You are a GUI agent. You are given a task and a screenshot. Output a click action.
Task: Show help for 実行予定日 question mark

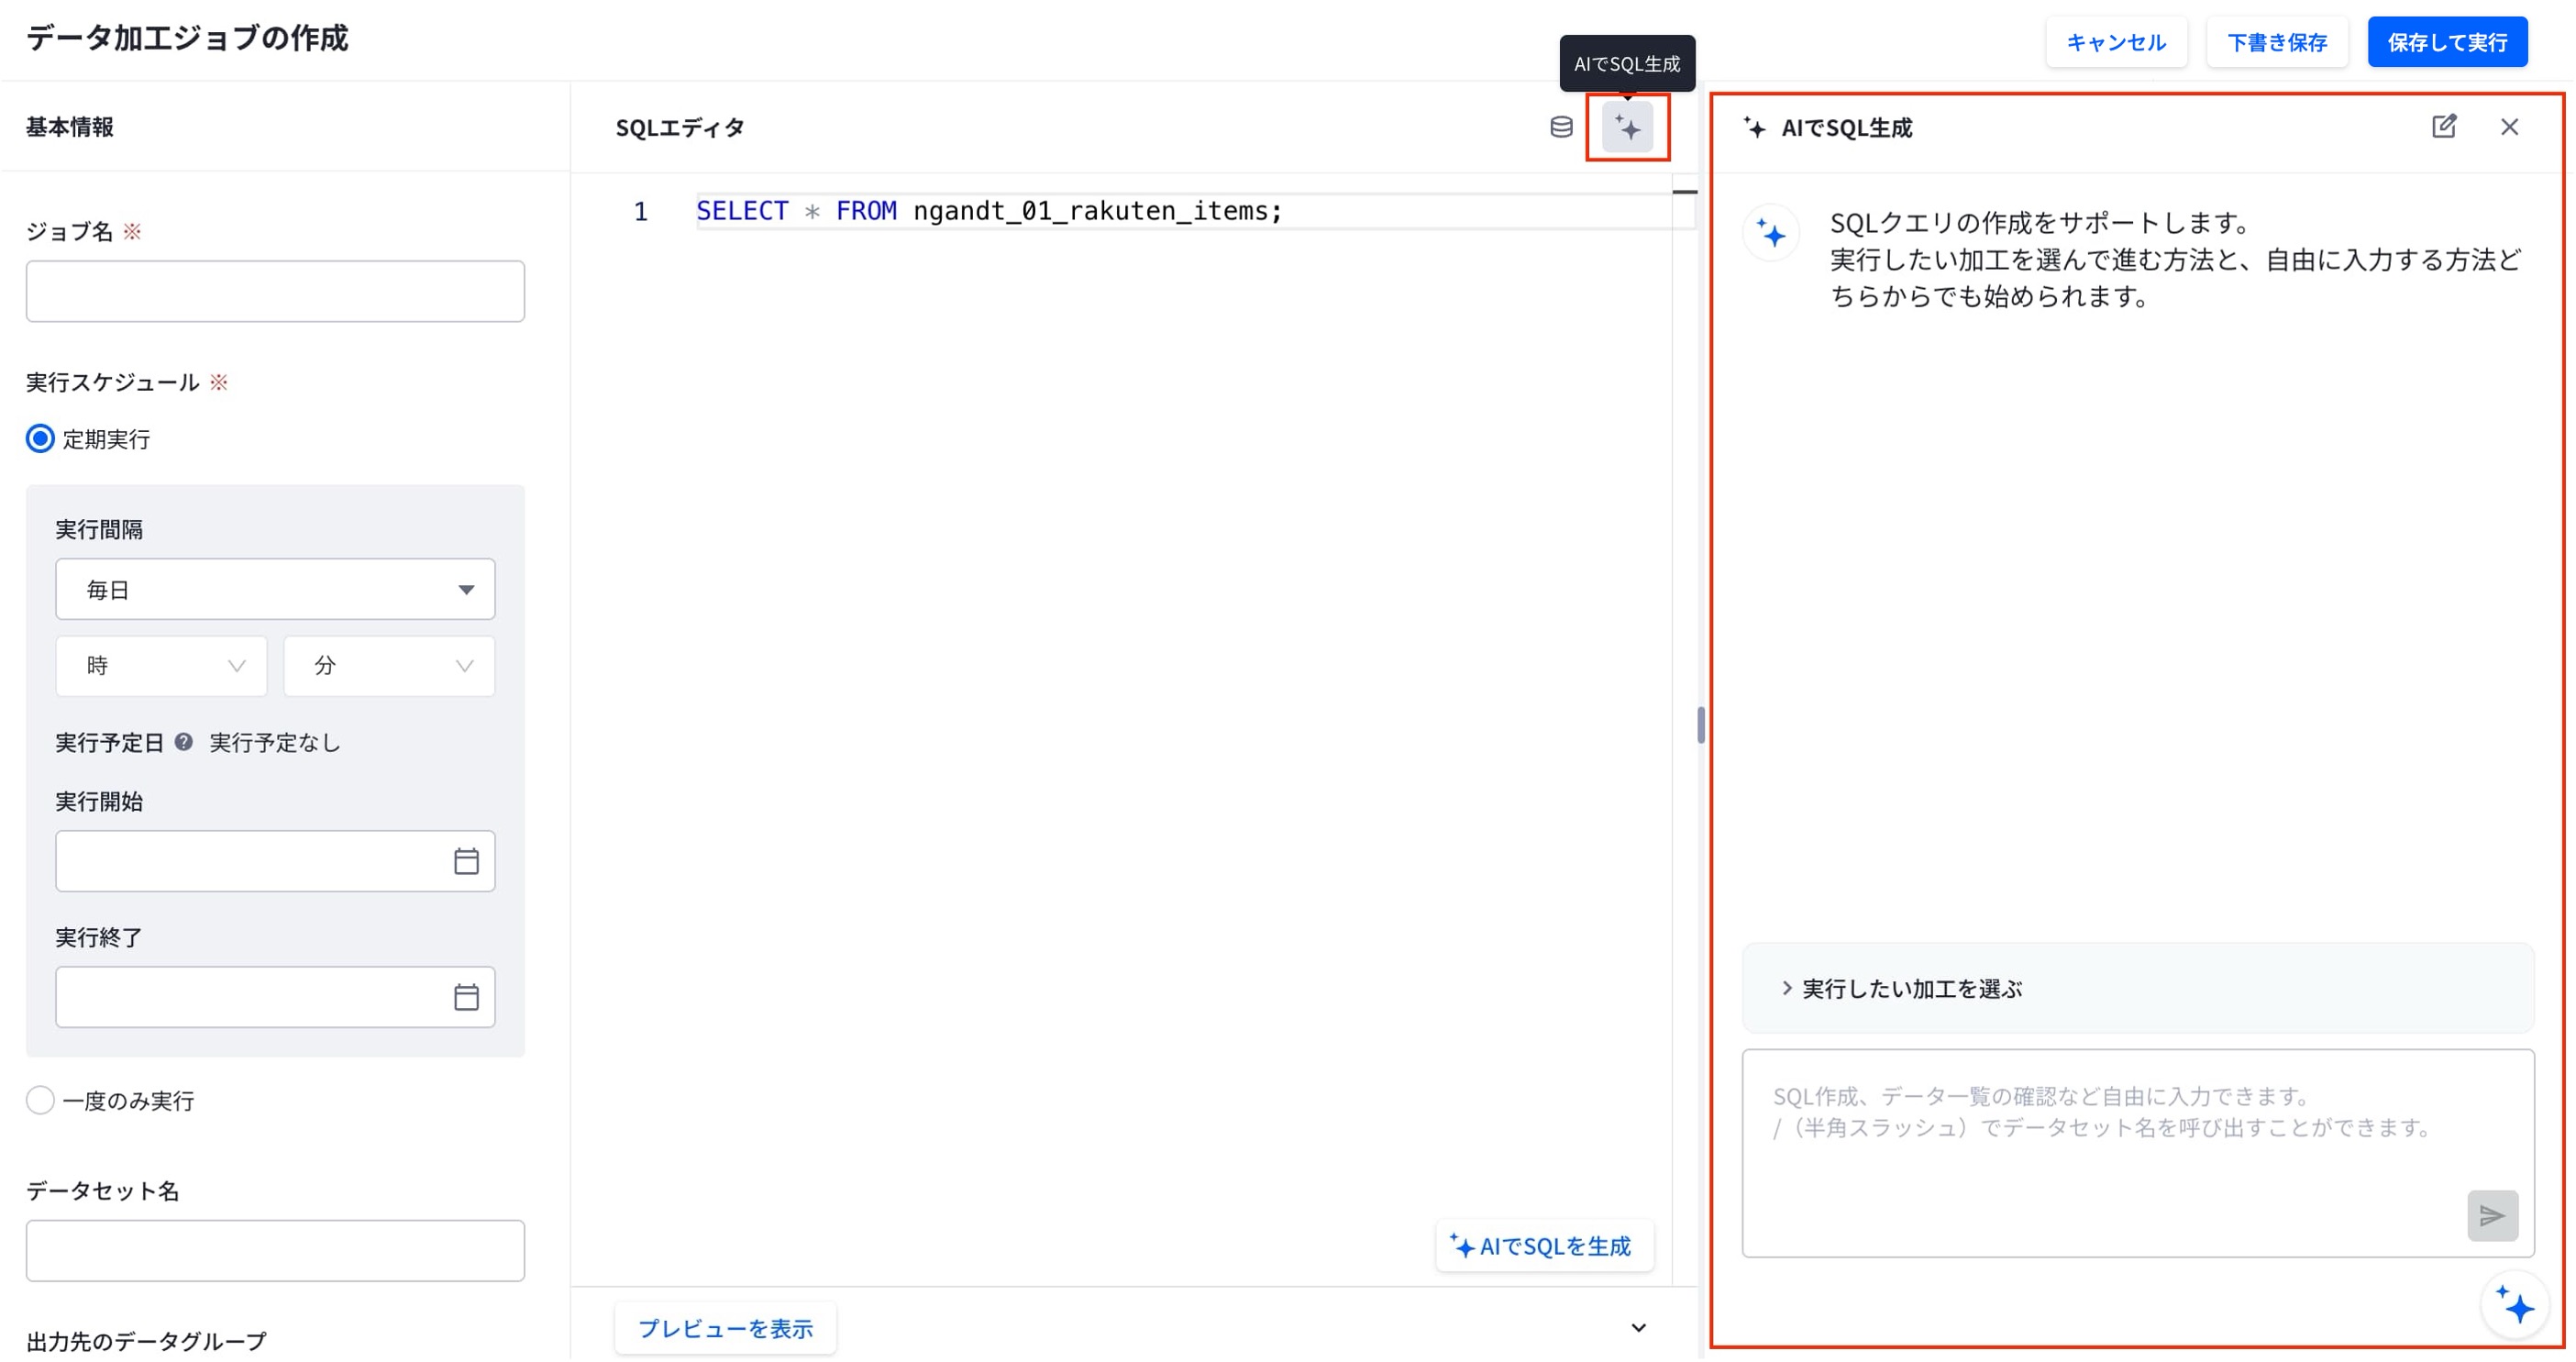(184, 742)
